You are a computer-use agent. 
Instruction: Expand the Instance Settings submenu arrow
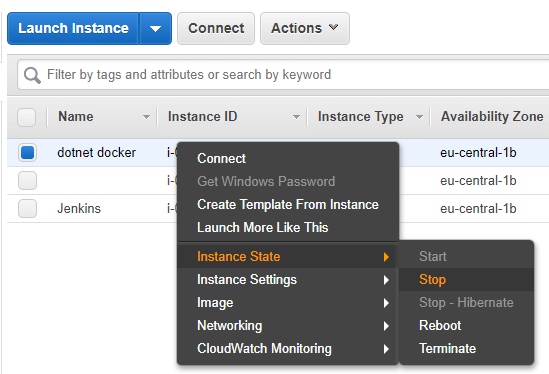tap(386, 280)
